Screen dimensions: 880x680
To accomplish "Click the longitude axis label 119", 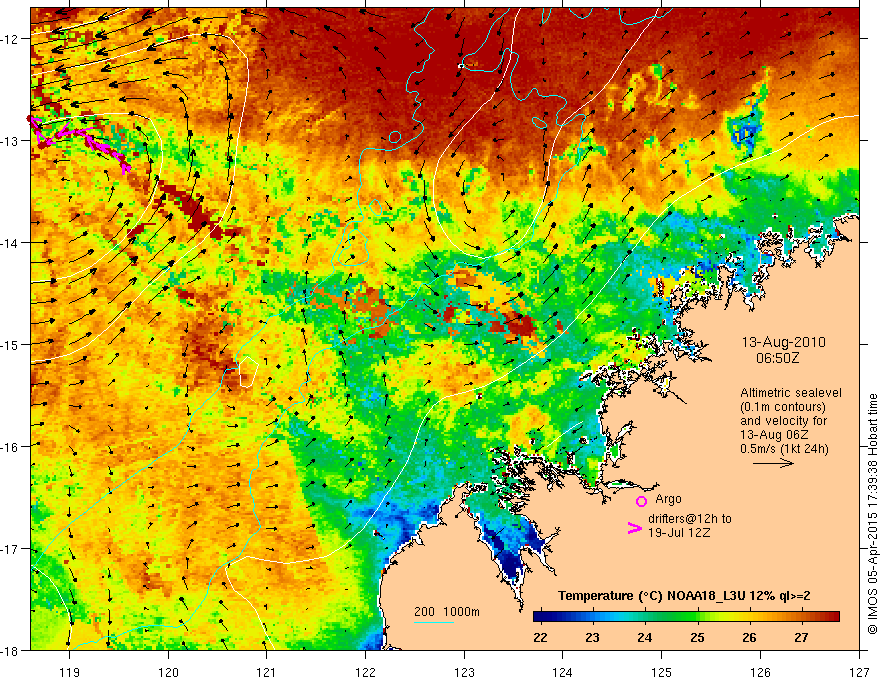I will tap(70, 672).
